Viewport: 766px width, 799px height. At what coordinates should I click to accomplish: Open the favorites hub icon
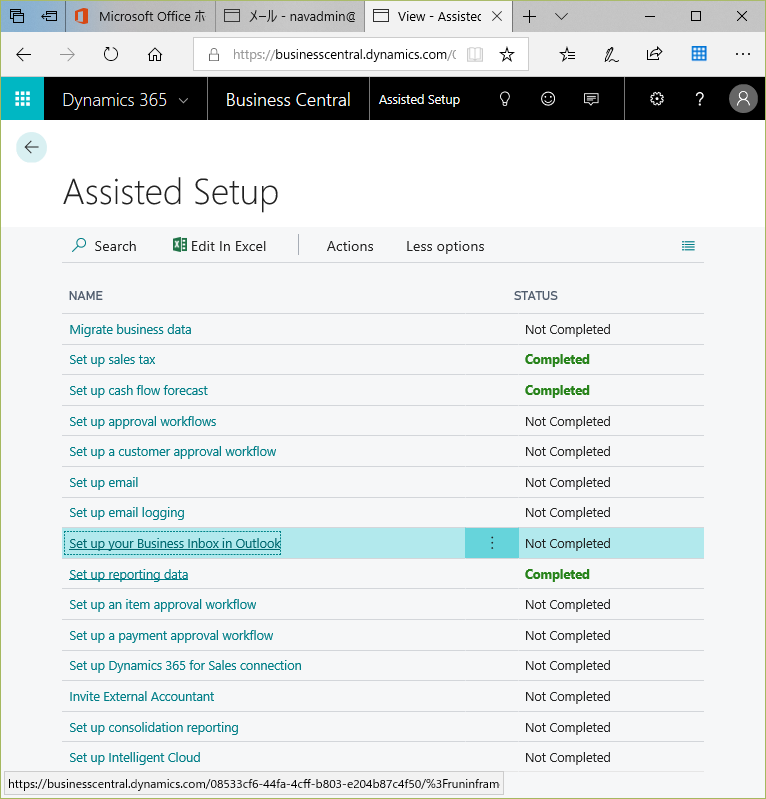coord(567,54)
